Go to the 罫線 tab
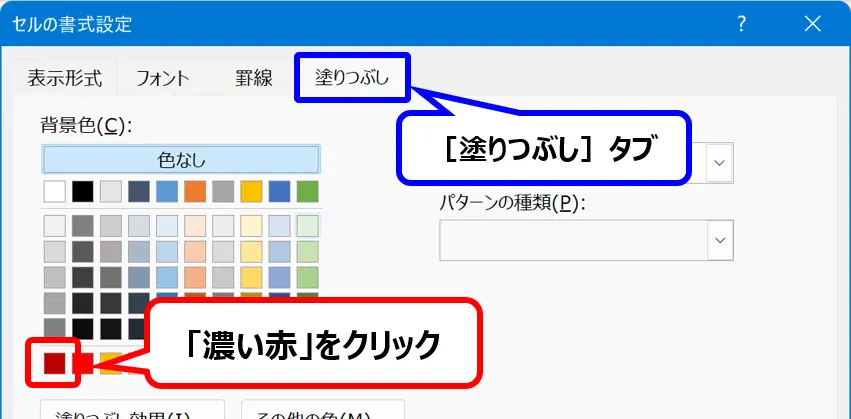 (253, 78)
